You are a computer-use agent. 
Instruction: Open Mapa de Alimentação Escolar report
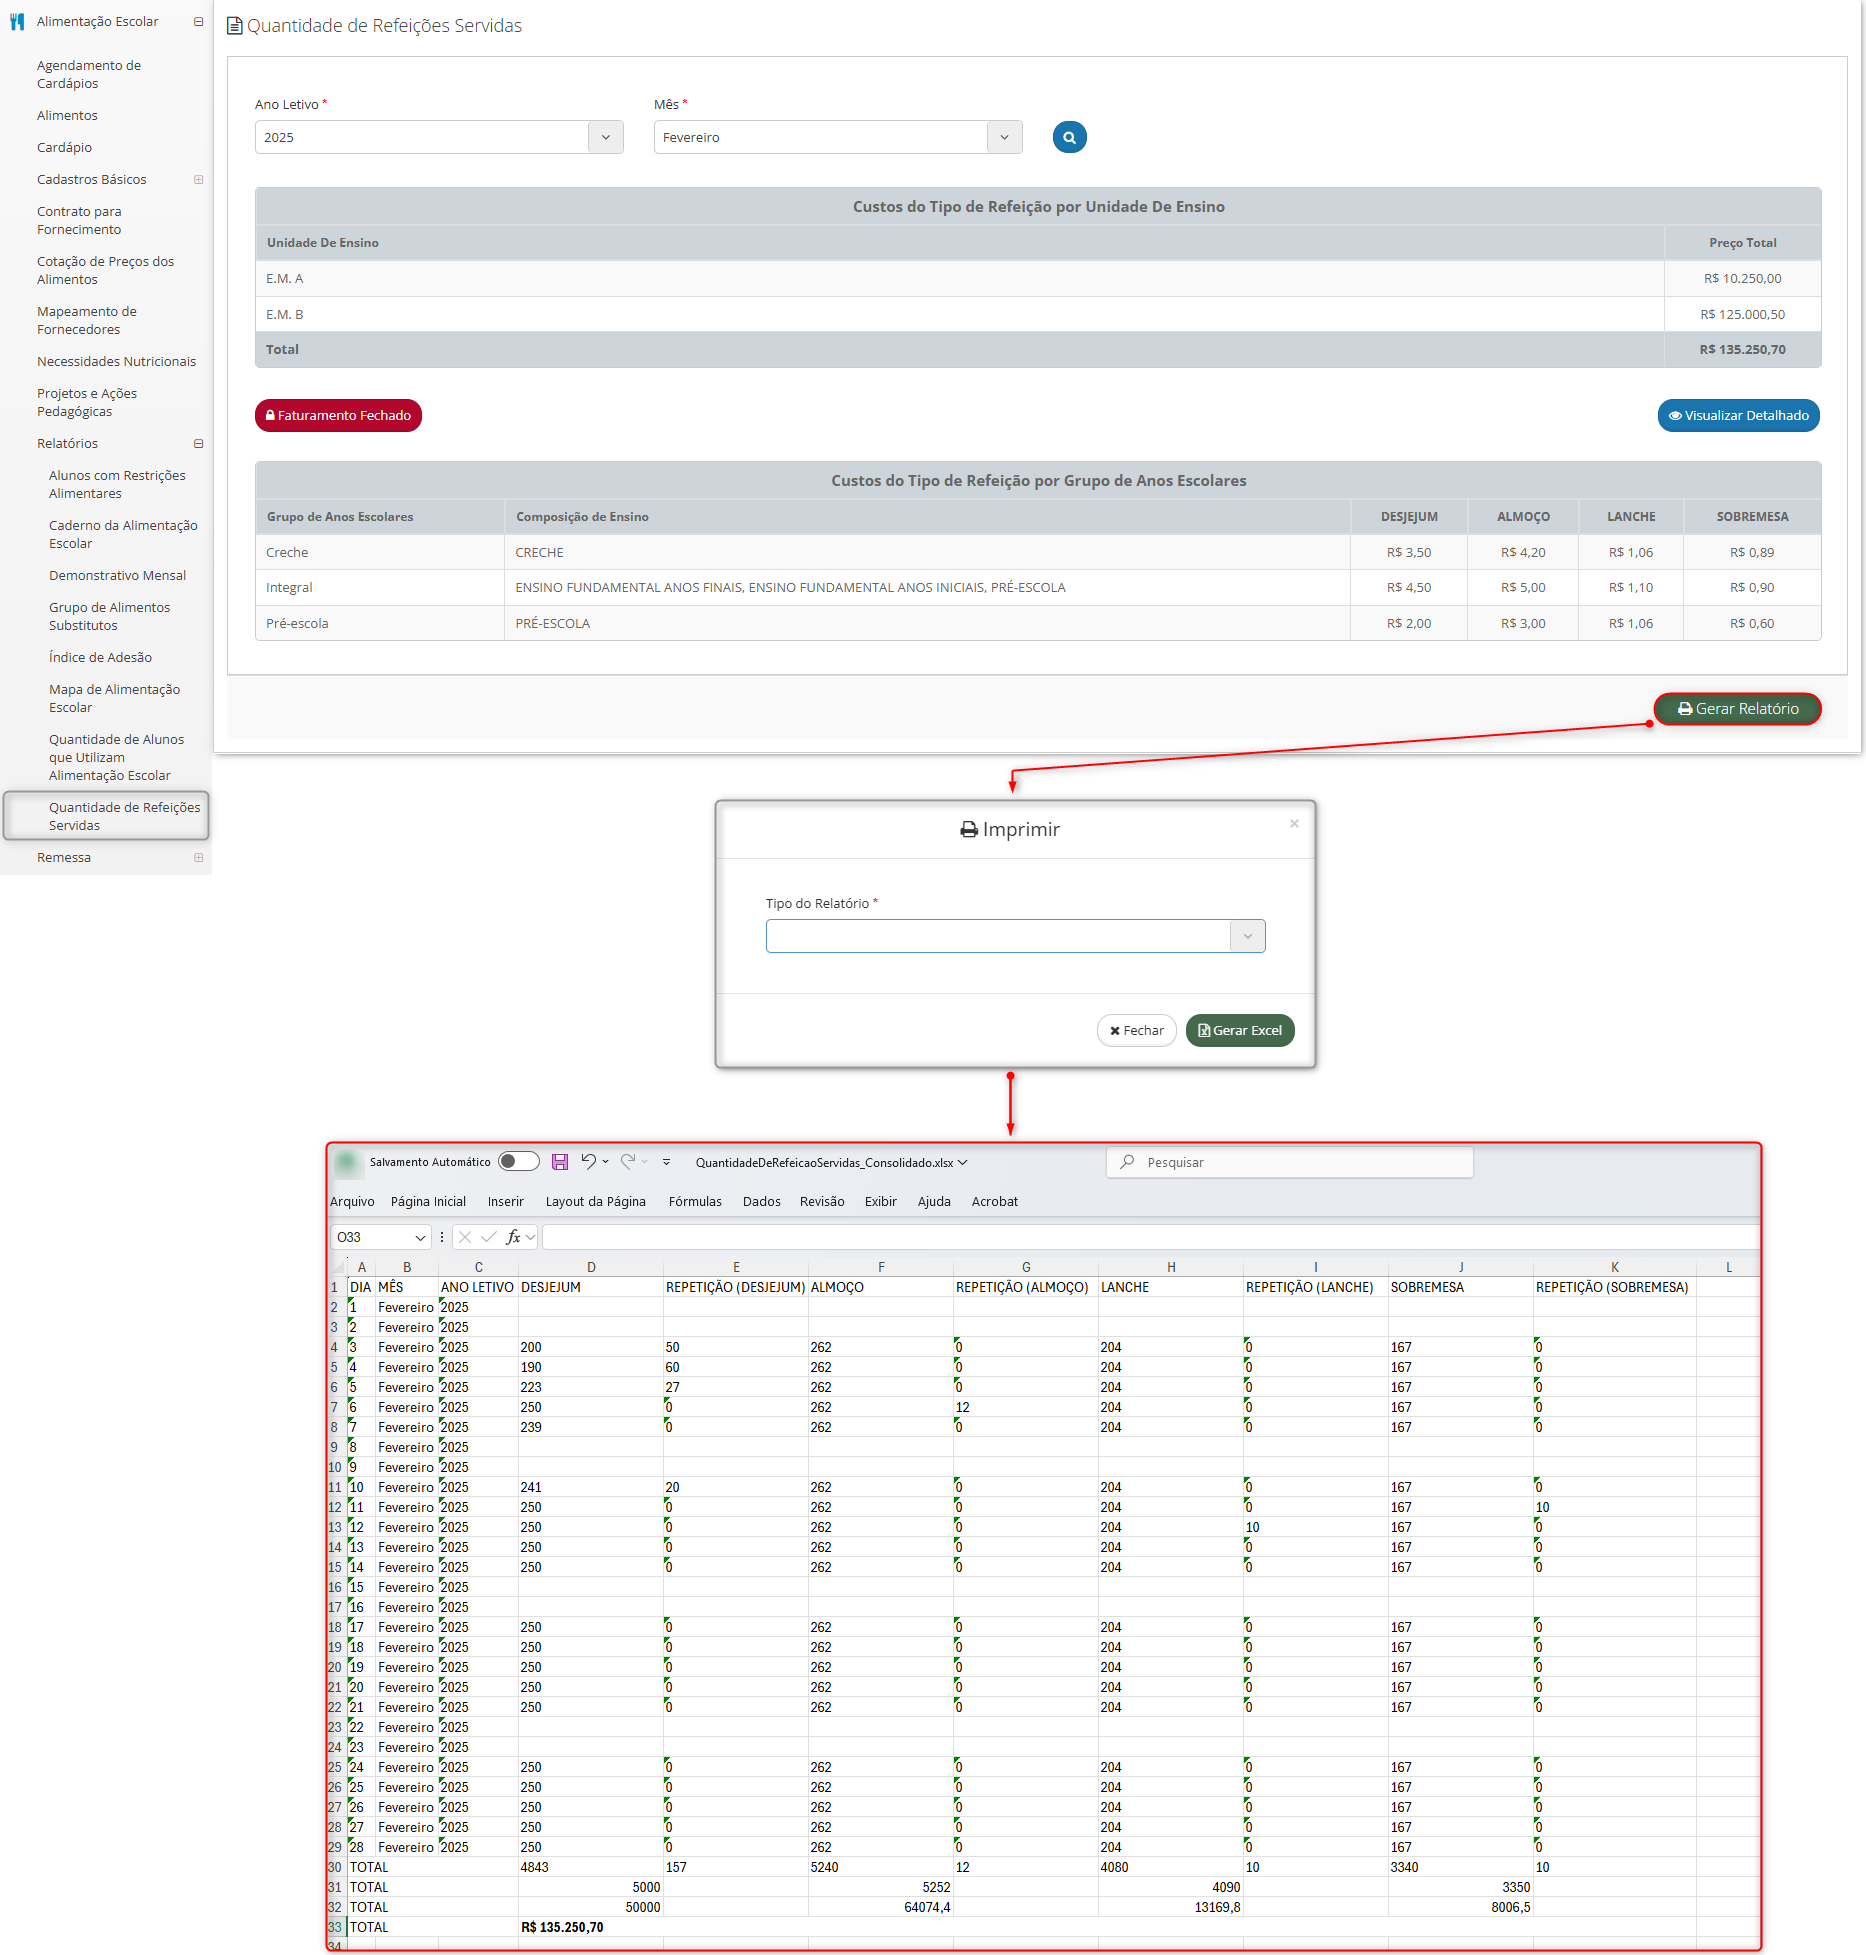tap(114, 698)
